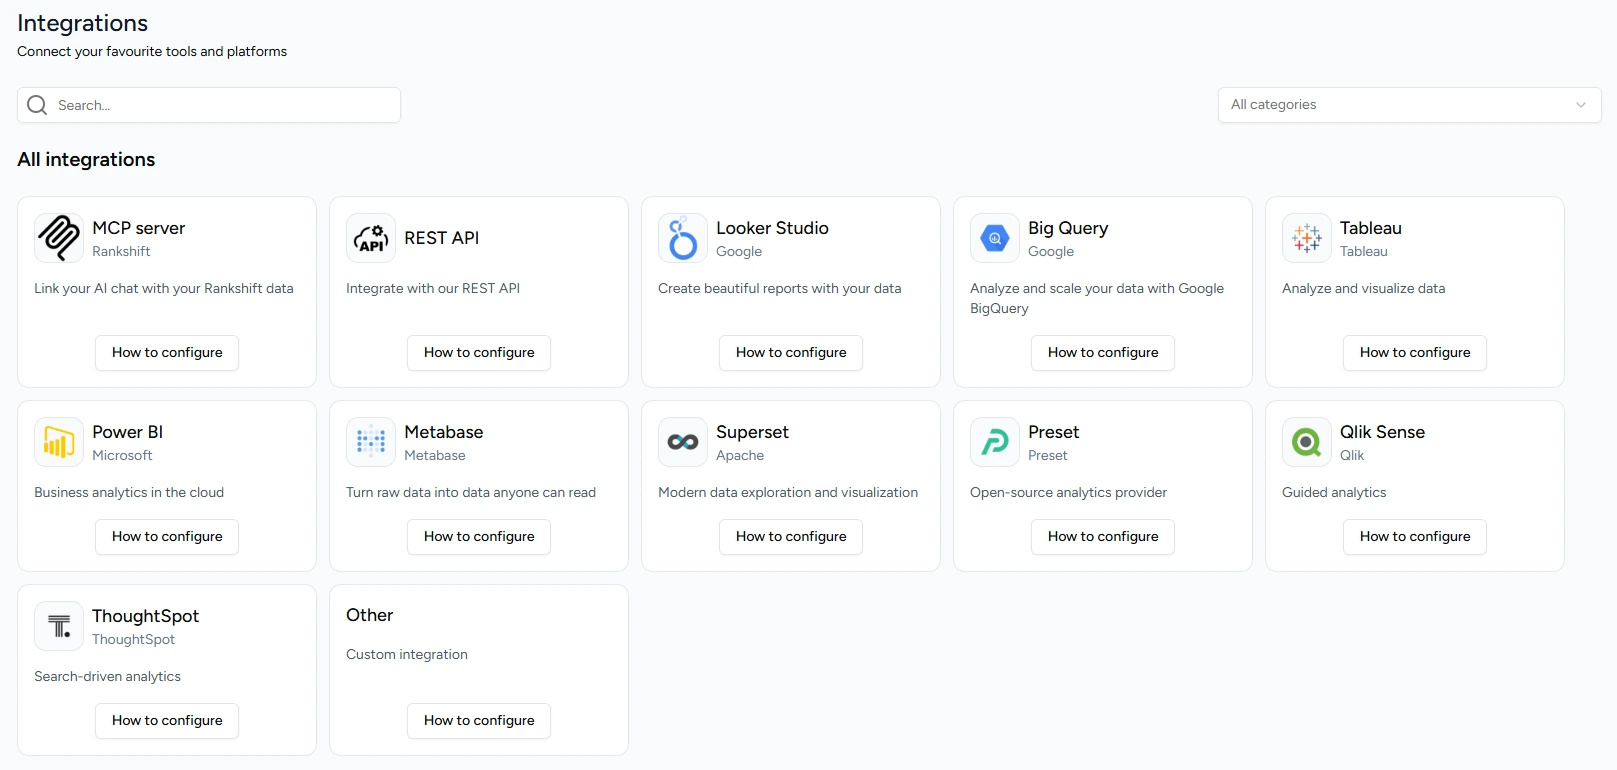
Task: Click the ThoughtSpot card heading
Action: point(145,616)
